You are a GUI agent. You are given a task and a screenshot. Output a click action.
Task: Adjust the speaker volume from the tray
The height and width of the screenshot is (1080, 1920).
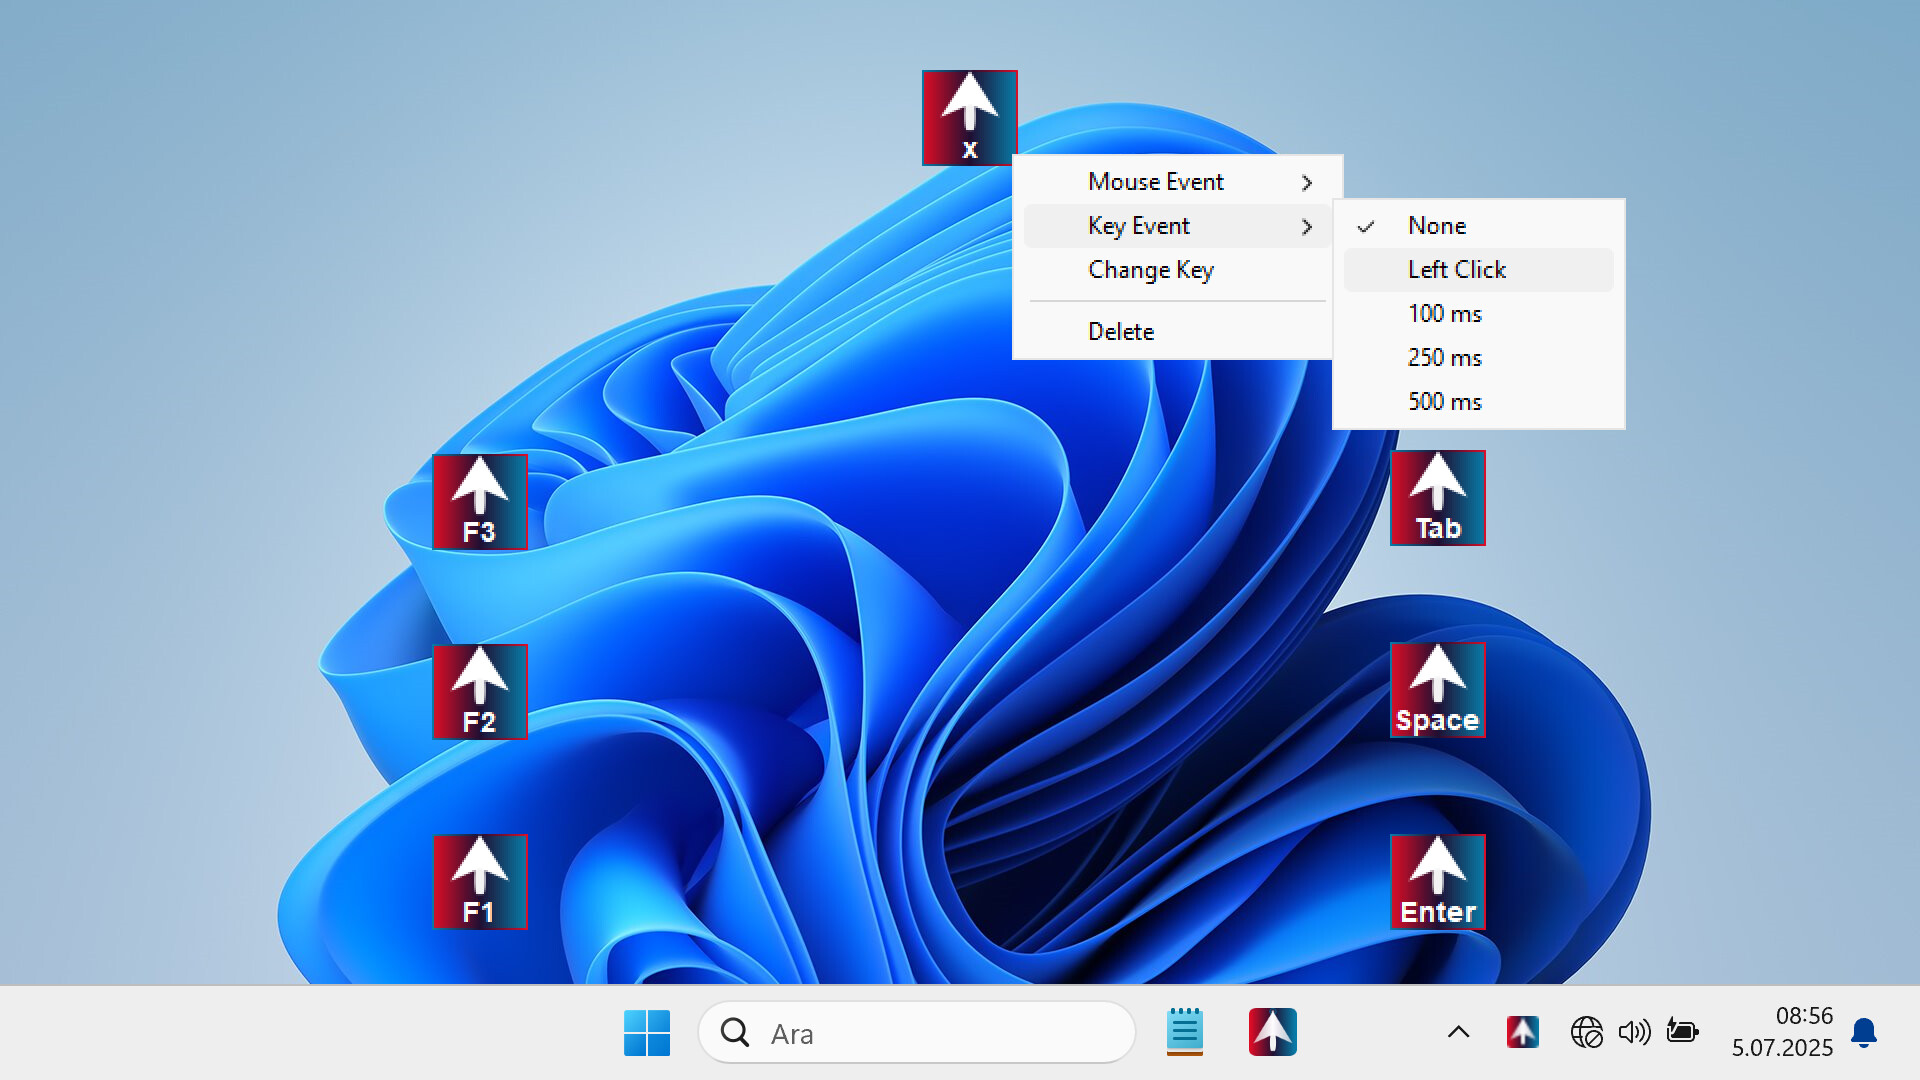[1634, 1032]
